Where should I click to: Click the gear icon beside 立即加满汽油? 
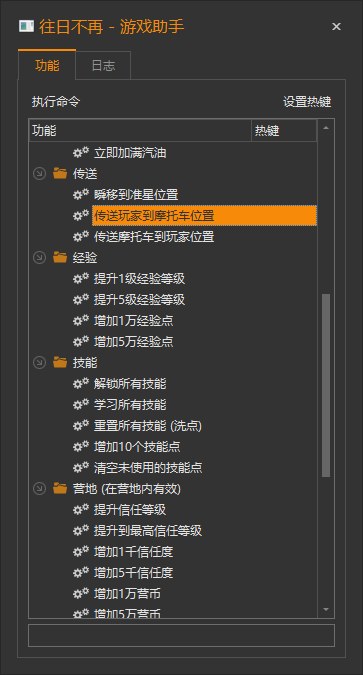tap(81, 152)
